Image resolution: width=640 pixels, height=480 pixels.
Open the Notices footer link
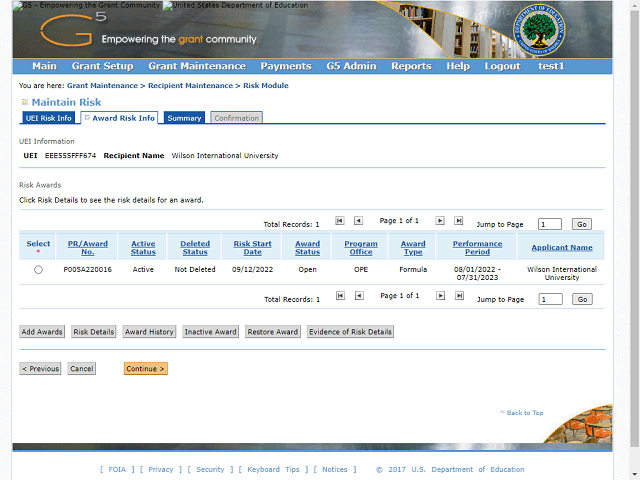pyautogui.click(x=335, y=469)
